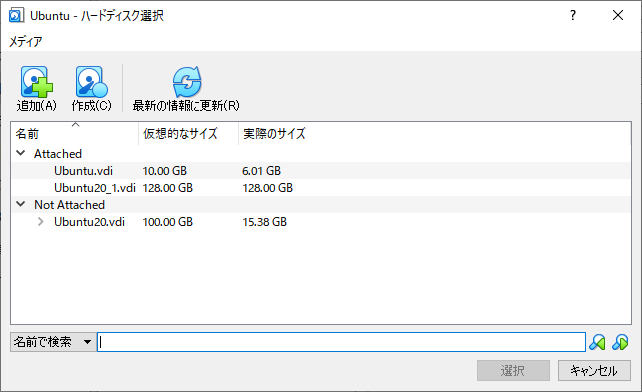
Task: Open the 名前で検索 search type dropdown
Action: (53, 342)
